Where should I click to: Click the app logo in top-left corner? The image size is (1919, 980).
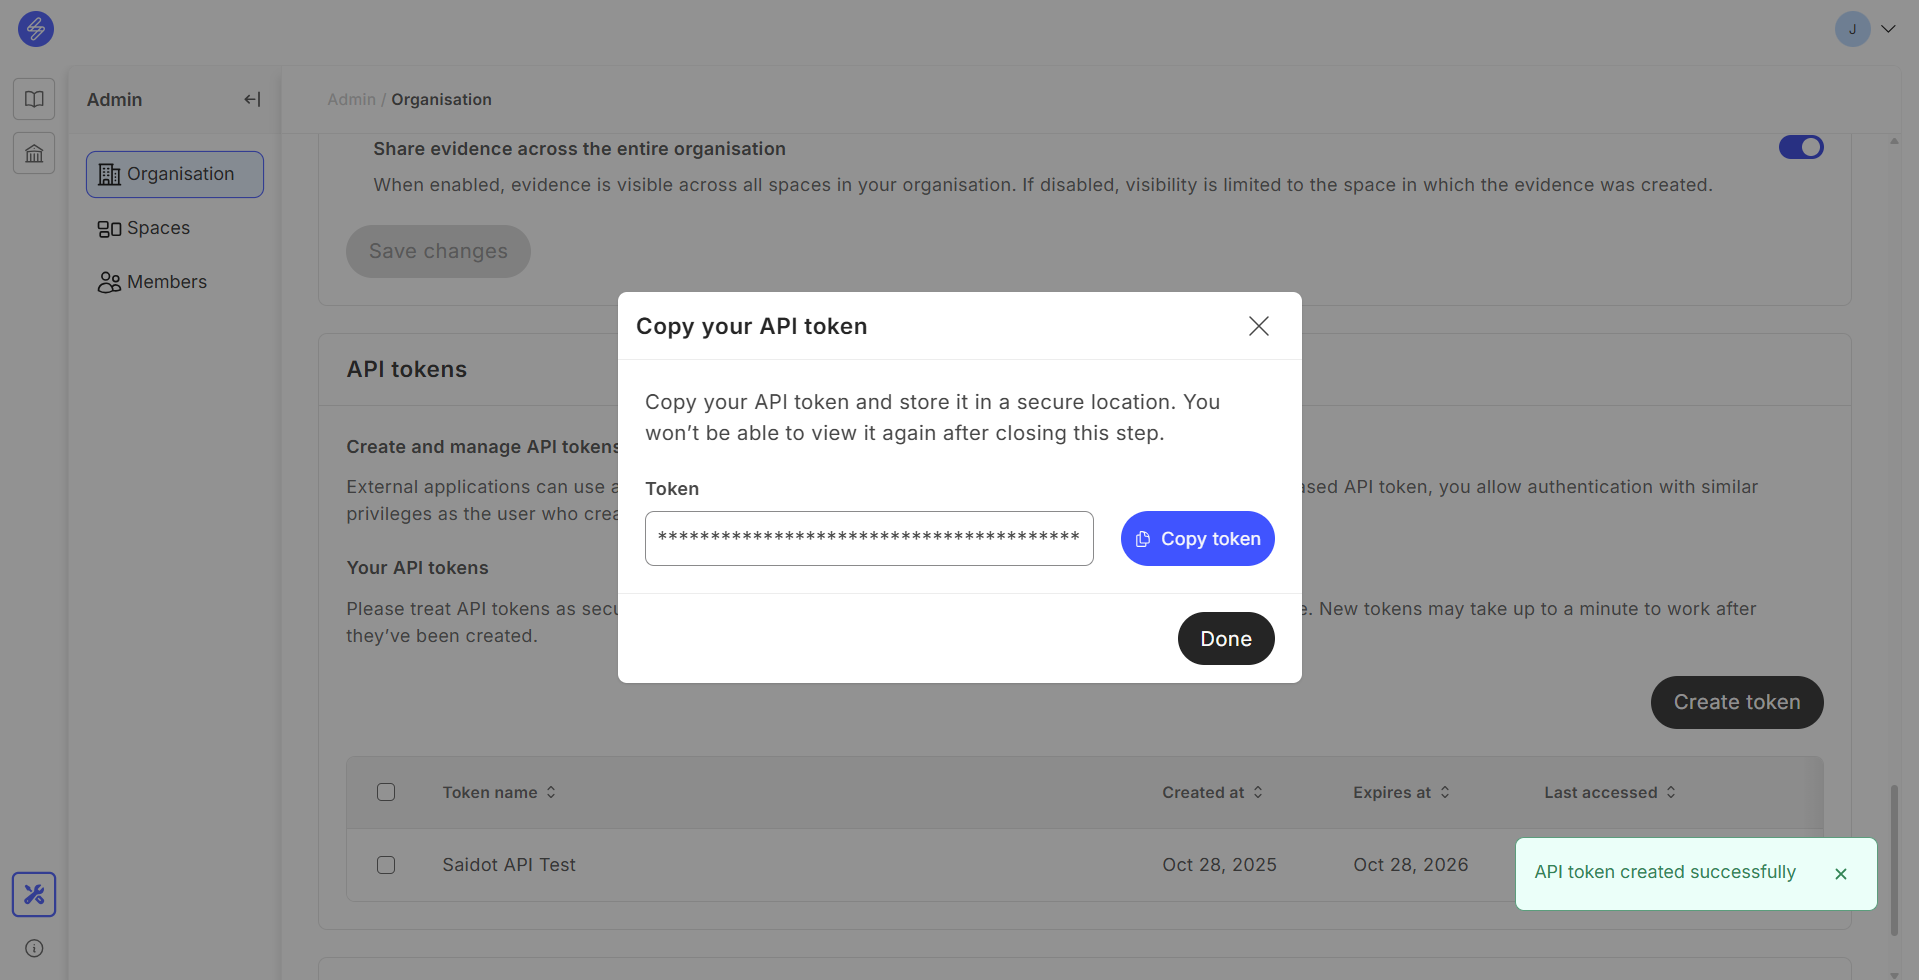pos(36,29)
